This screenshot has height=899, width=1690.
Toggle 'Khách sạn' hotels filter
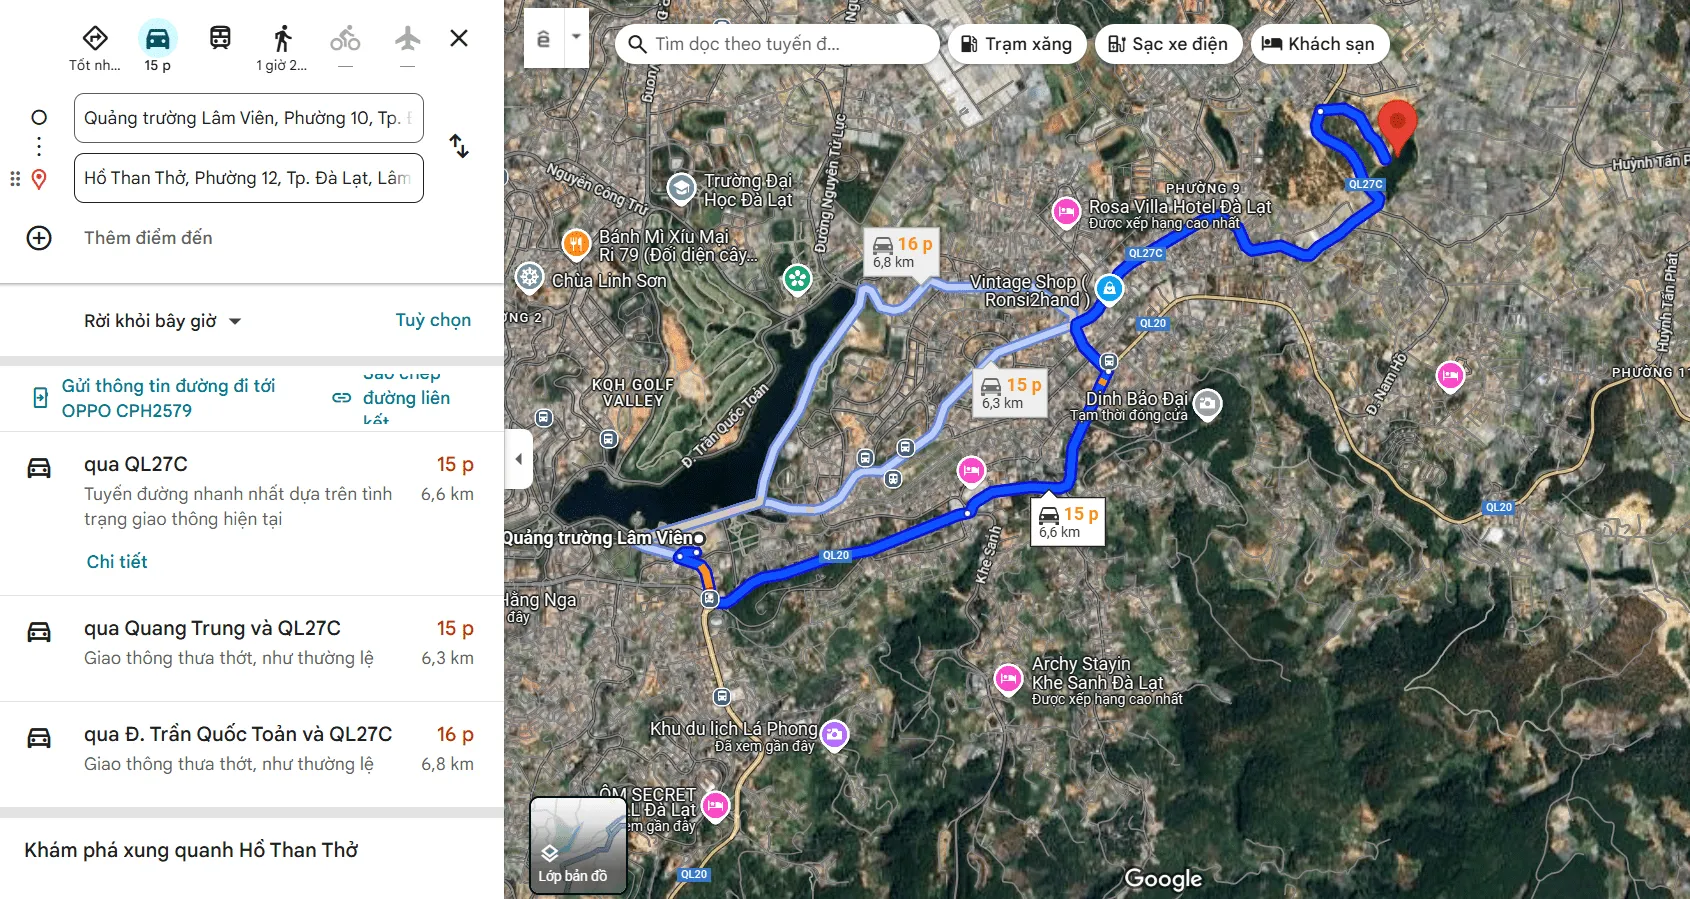[x=1319, y=44]
